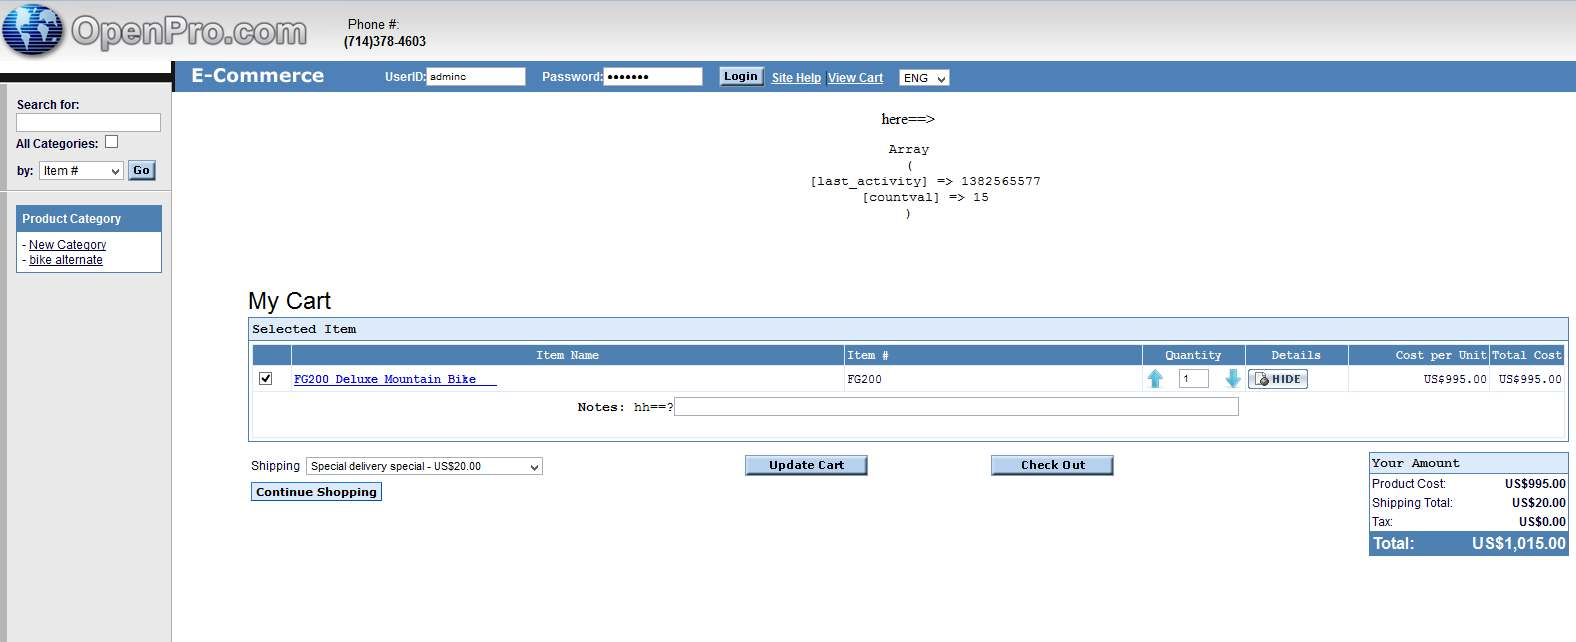Click into the Notes text field
1576x642 pixels.
(x=956, y=407)
